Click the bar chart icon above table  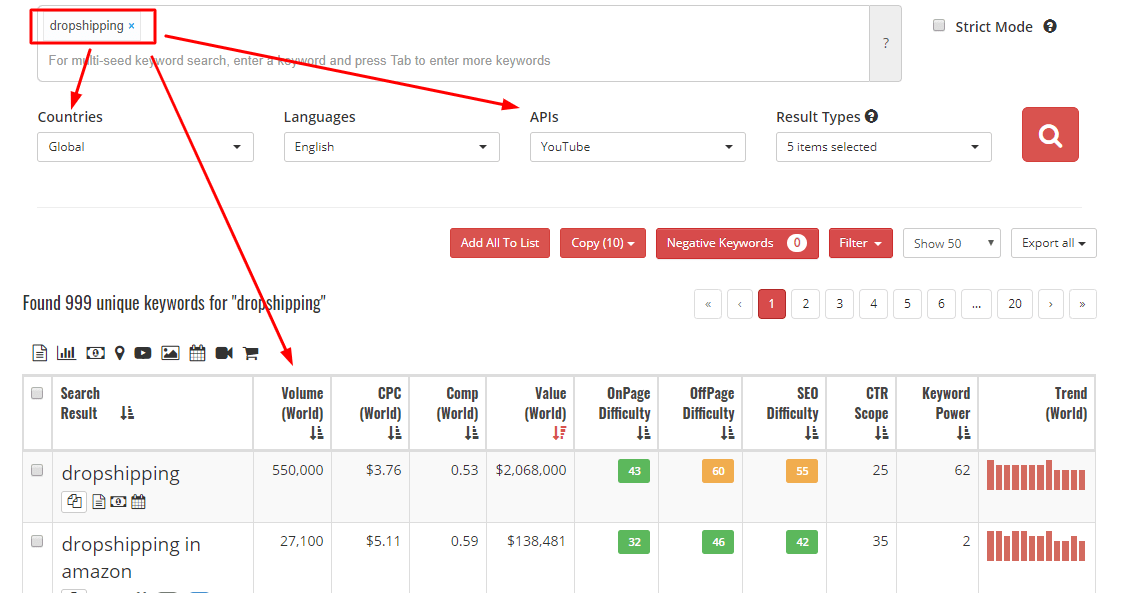point(67,353)
